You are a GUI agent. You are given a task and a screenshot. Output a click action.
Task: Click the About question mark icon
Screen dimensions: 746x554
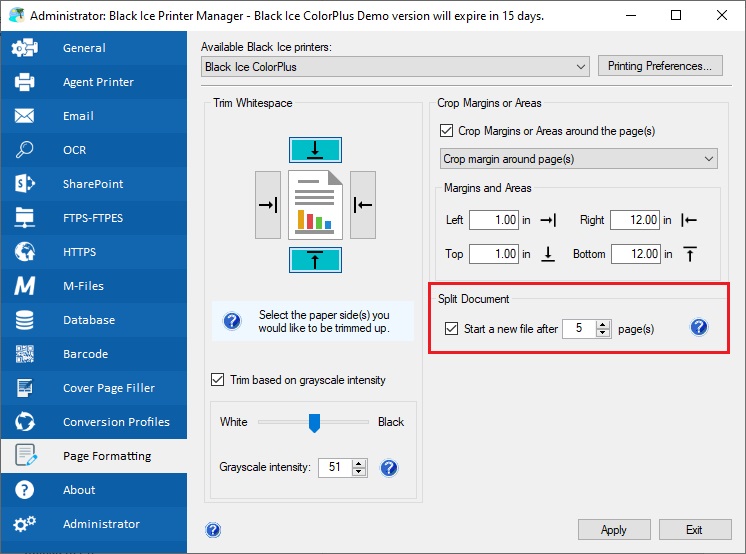click(24, 490)
